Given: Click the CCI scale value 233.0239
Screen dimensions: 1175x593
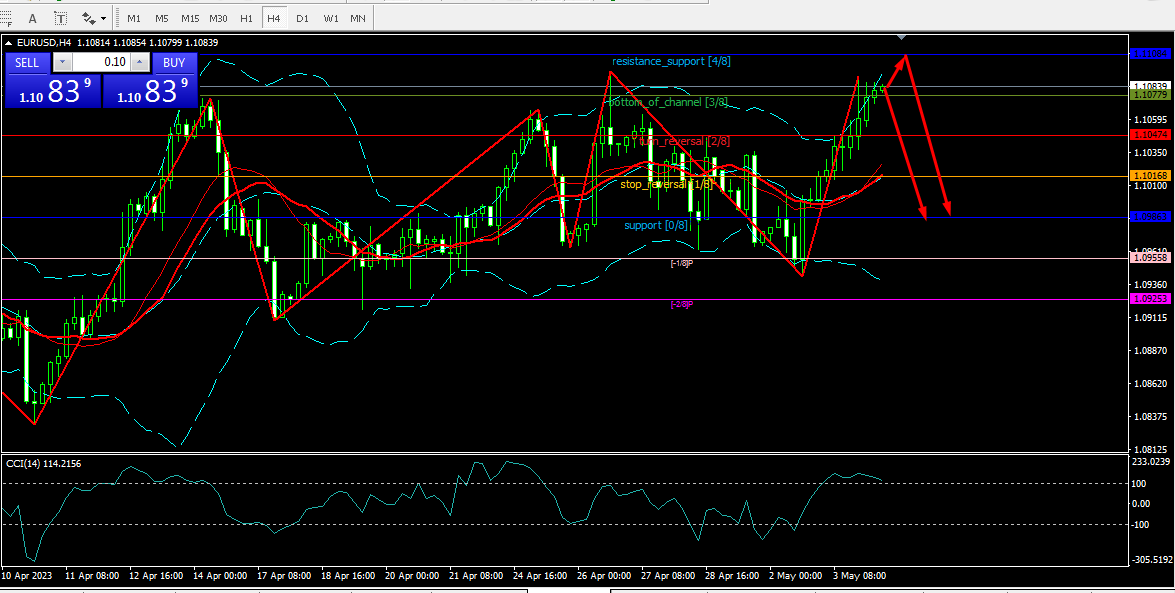Looking at the screenshot, I should (x=1150, y=463).
